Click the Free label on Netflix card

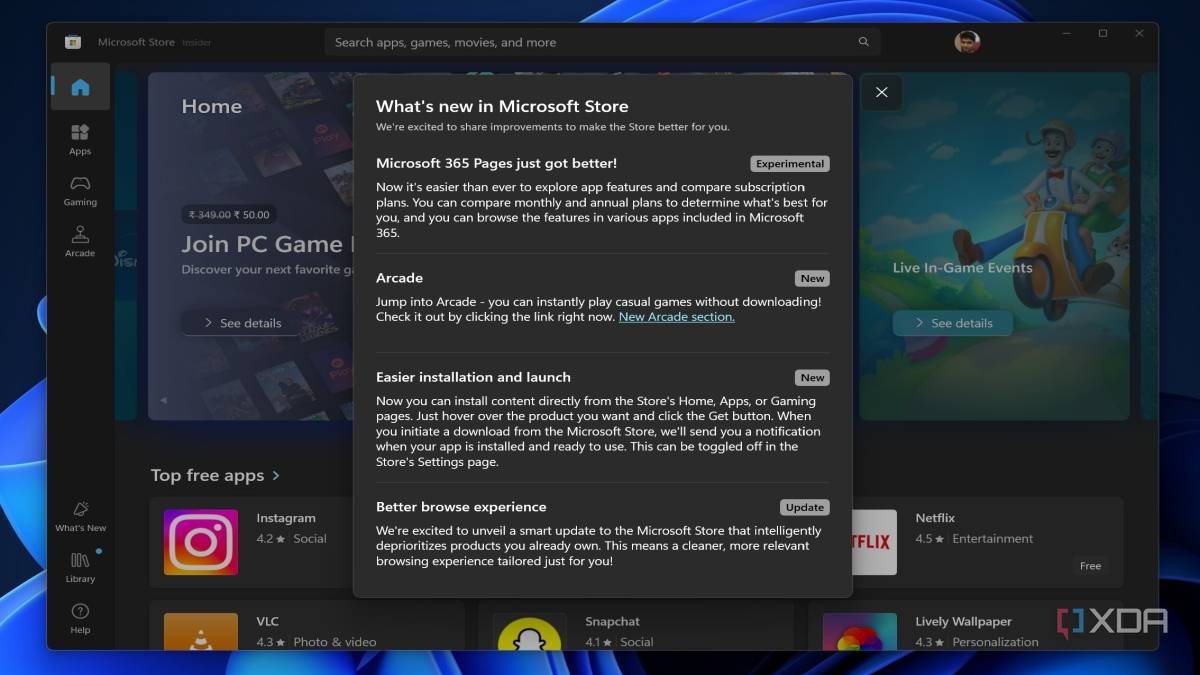1090,566
